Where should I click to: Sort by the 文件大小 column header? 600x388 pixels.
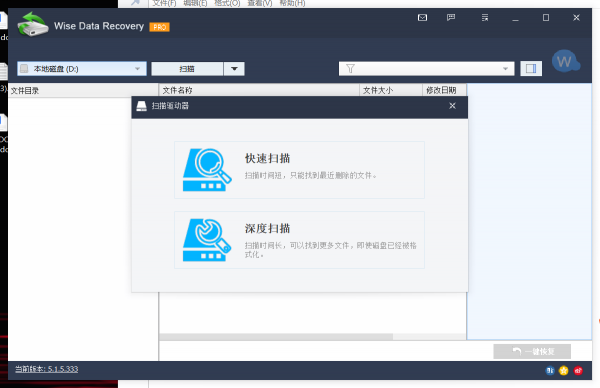pos(391,90)
